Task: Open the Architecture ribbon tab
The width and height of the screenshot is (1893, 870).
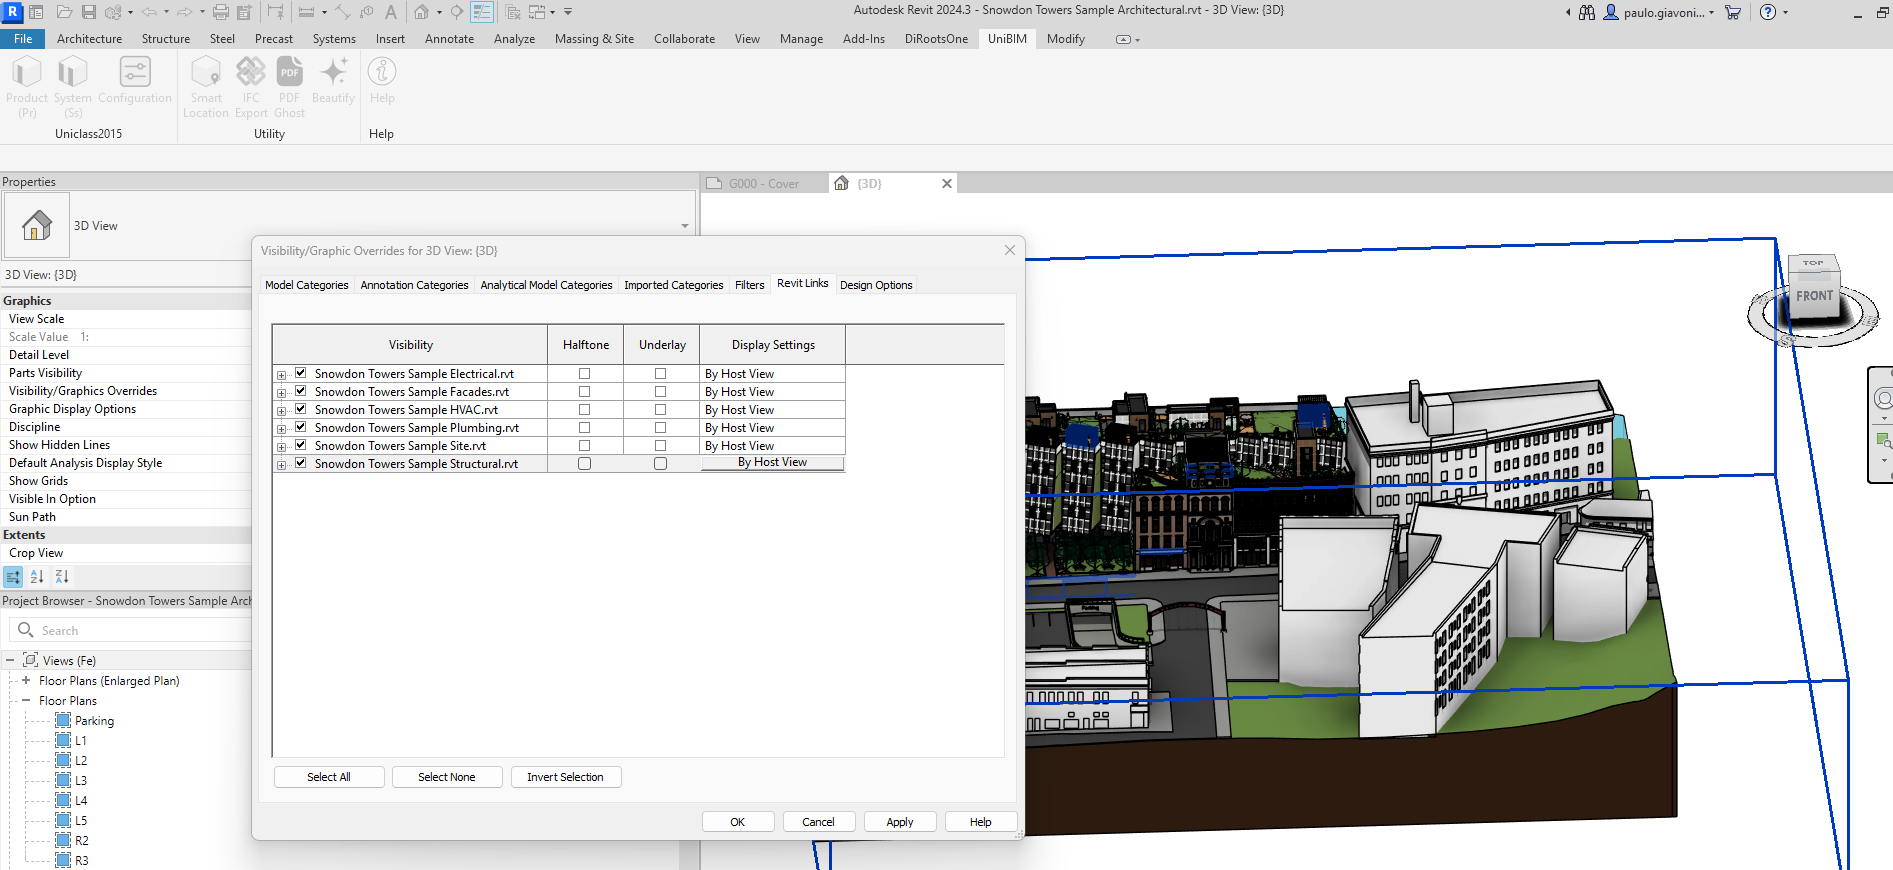Action: (89, 39)
